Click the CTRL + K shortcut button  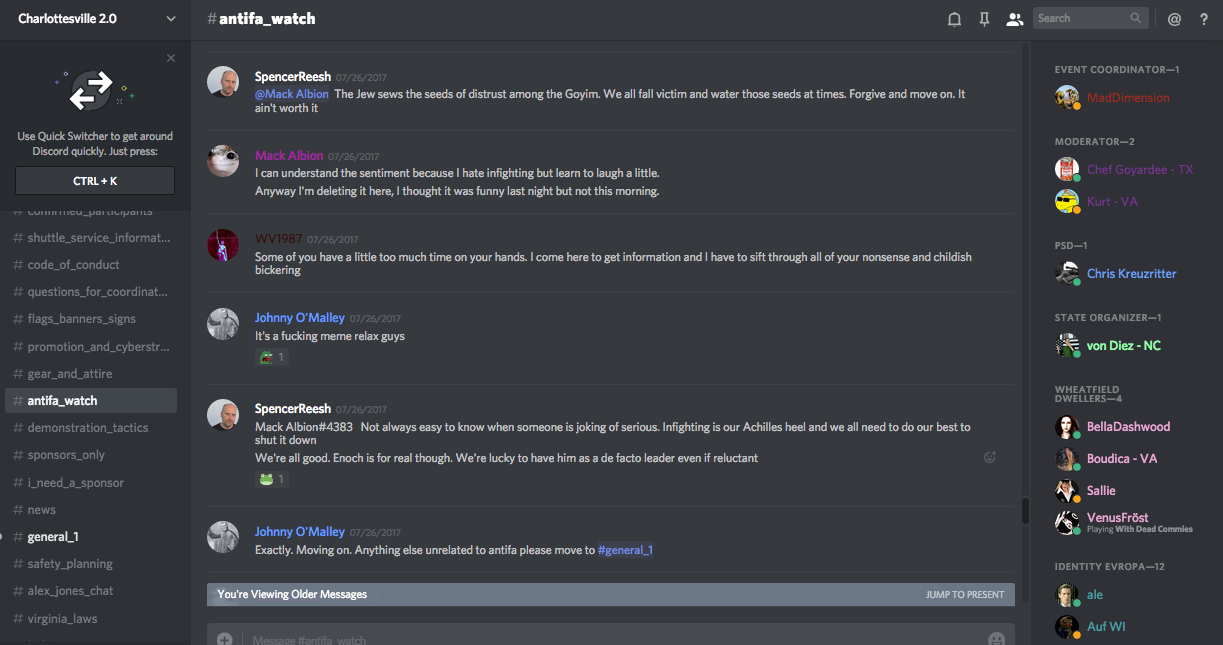click(x=95, y=181)
